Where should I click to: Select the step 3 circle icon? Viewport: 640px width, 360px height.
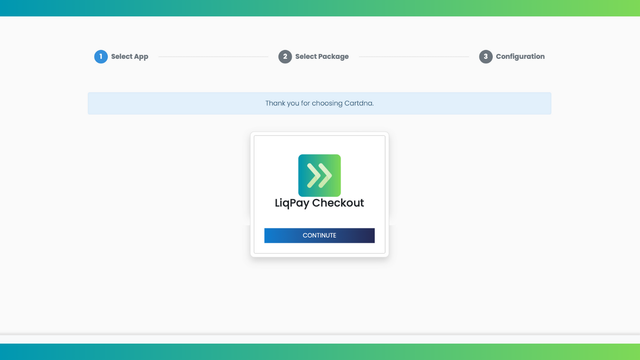click(485, 57)
